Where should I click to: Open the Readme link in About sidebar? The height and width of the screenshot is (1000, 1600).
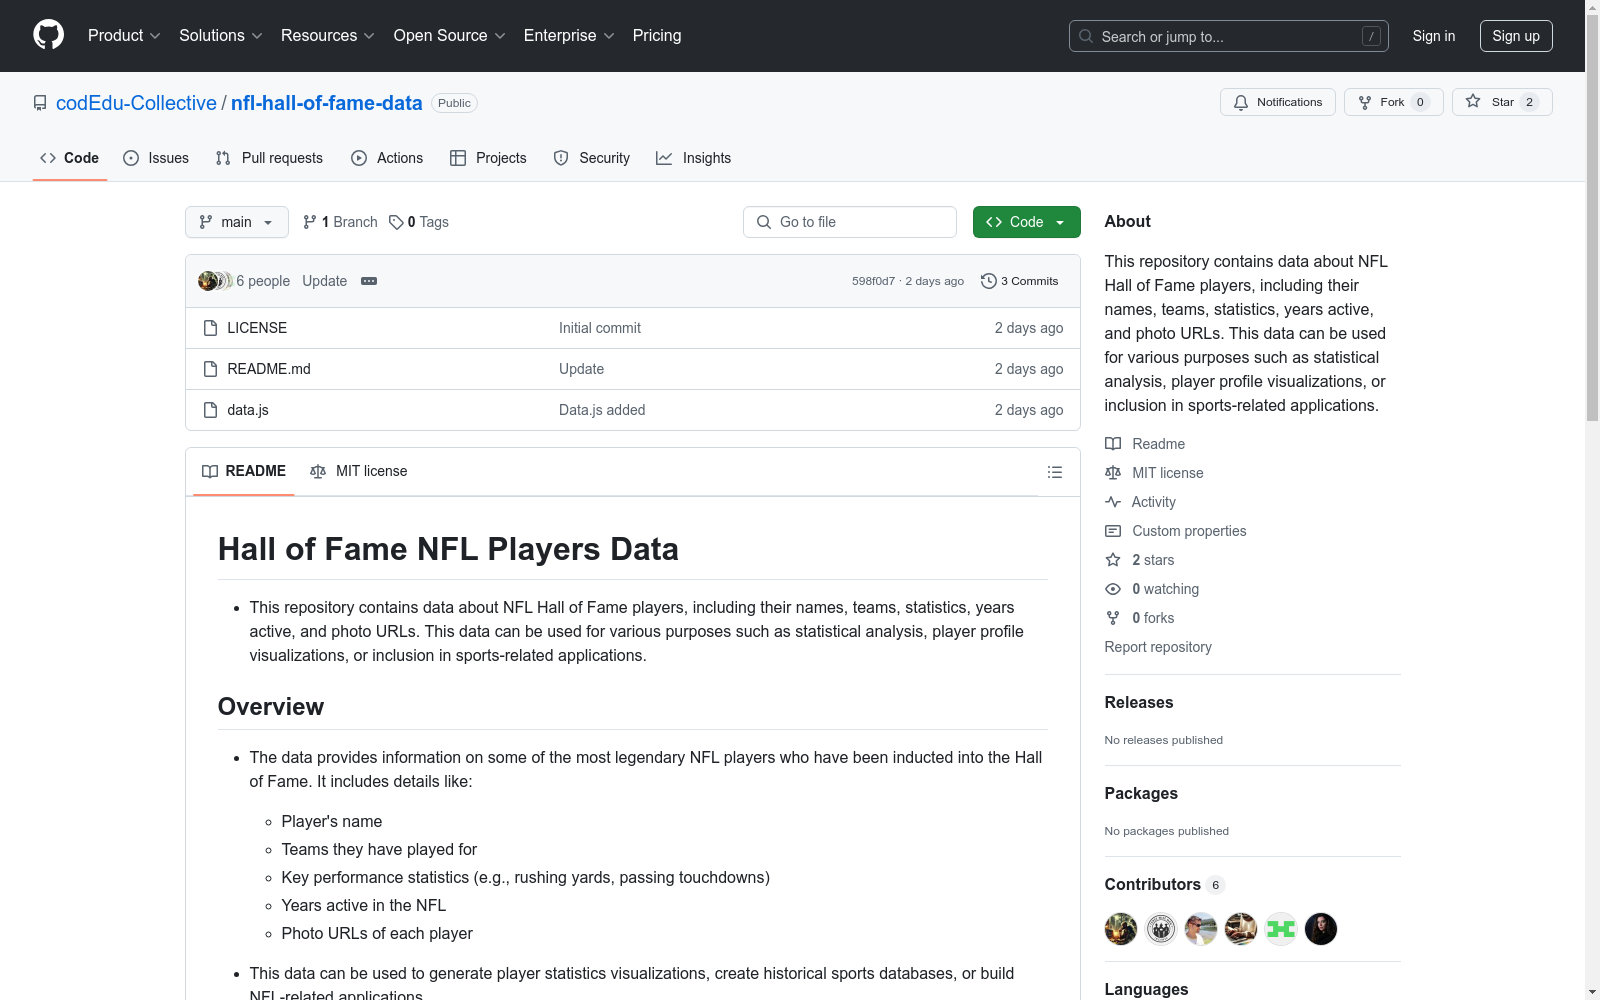pos(1145,444)
